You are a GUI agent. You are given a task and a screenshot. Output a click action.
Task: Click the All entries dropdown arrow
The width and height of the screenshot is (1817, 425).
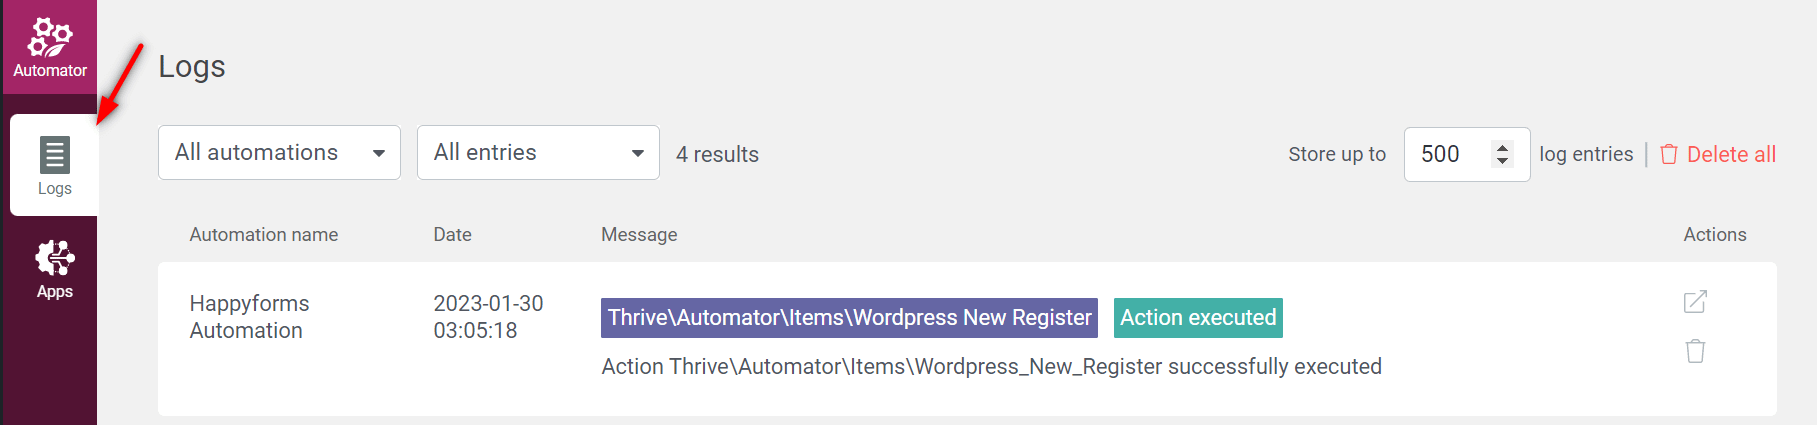click(637, 153)
